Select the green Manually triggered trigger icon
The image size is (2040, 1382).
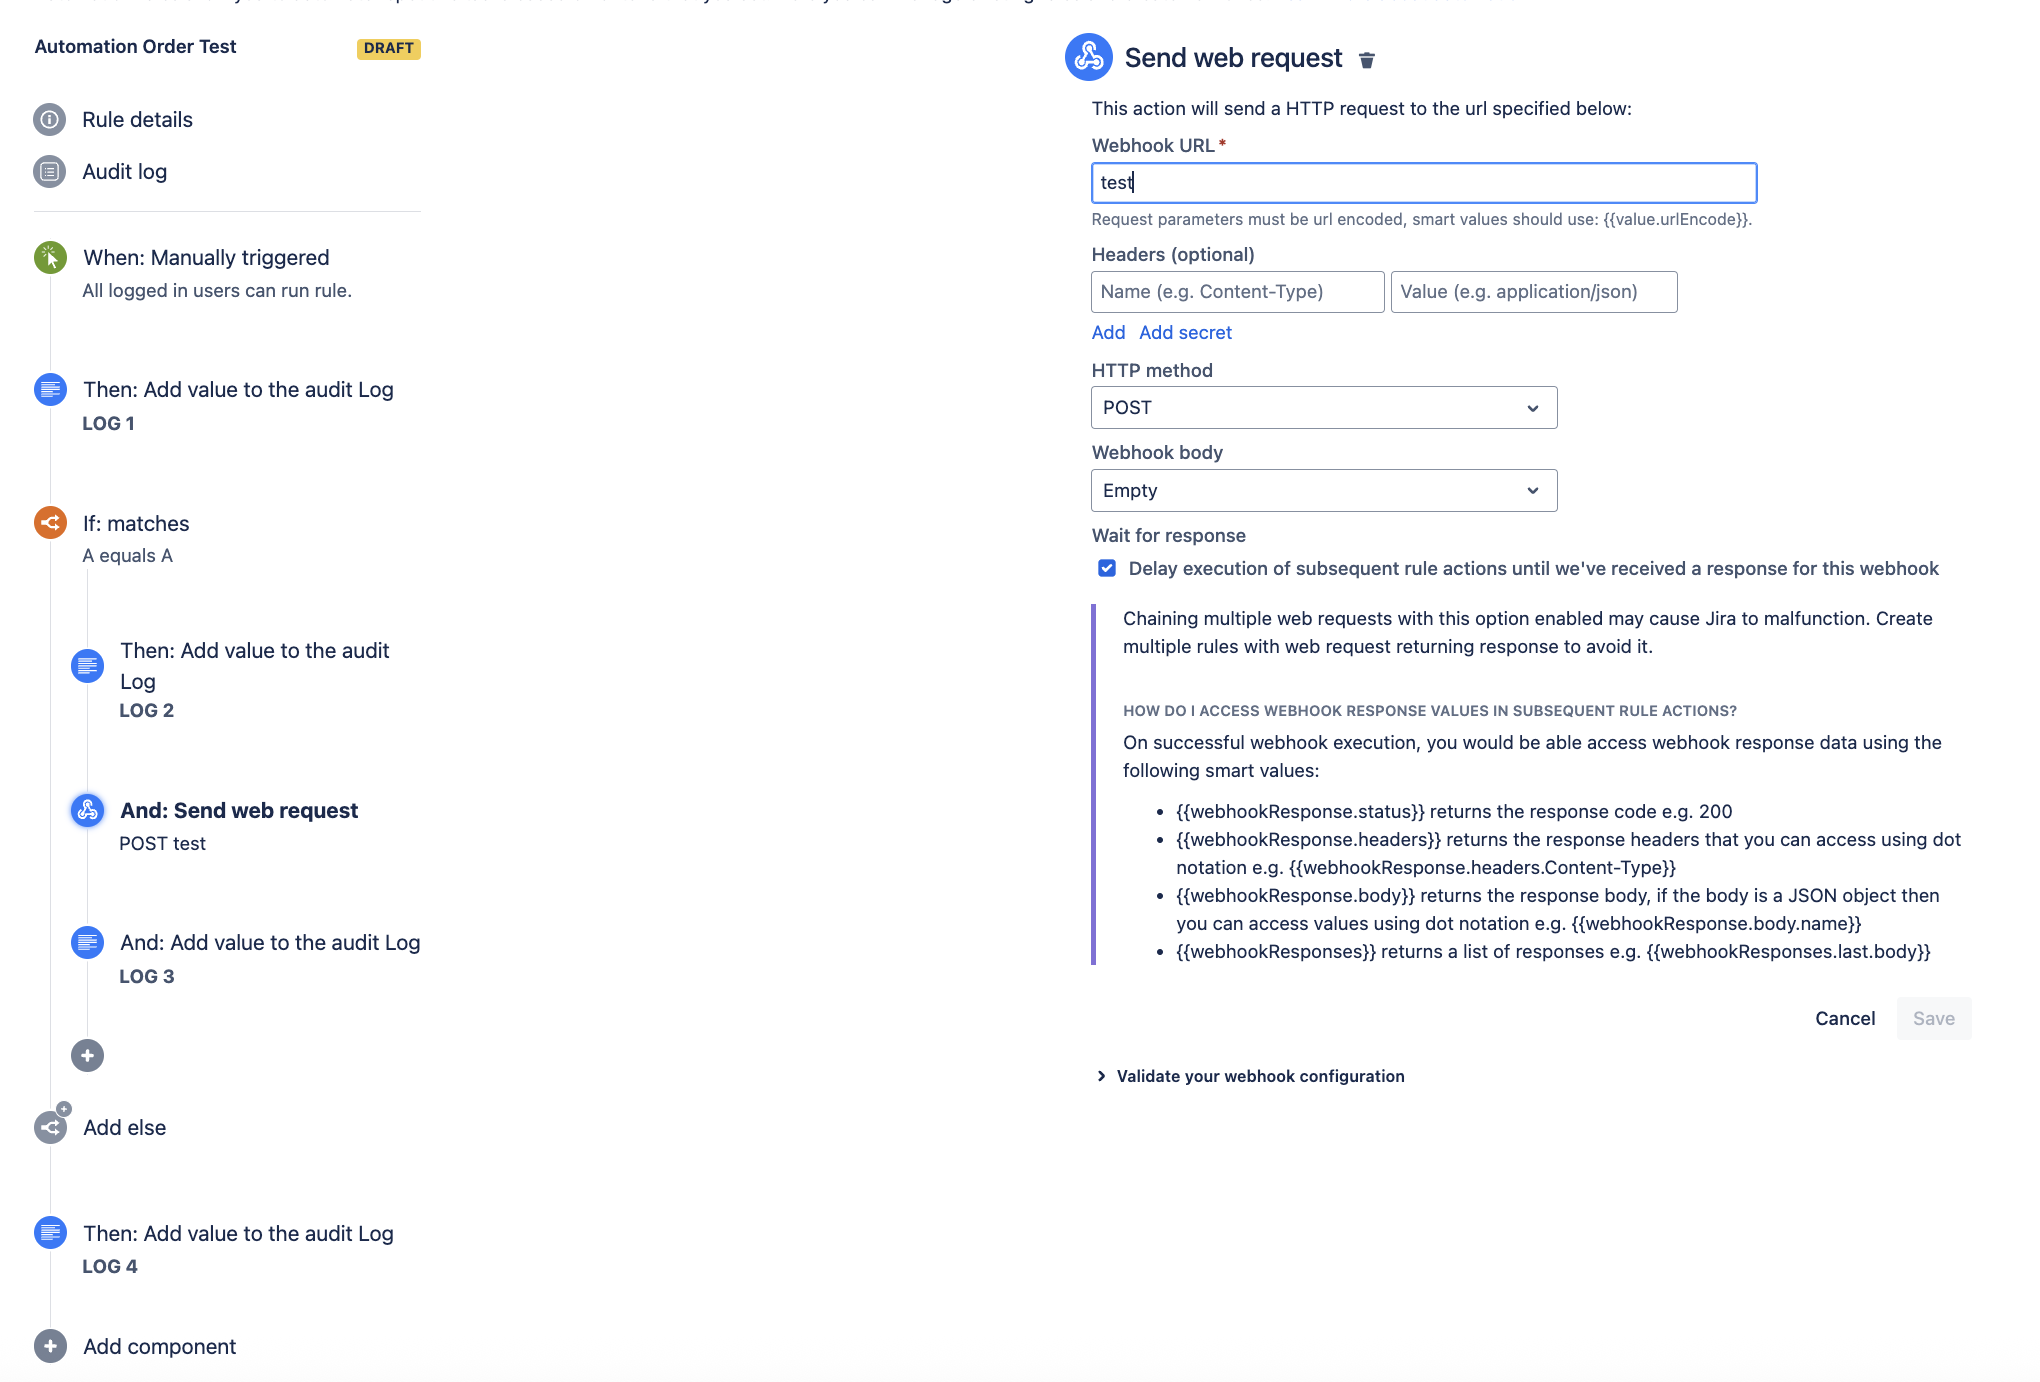click(50, 257)
